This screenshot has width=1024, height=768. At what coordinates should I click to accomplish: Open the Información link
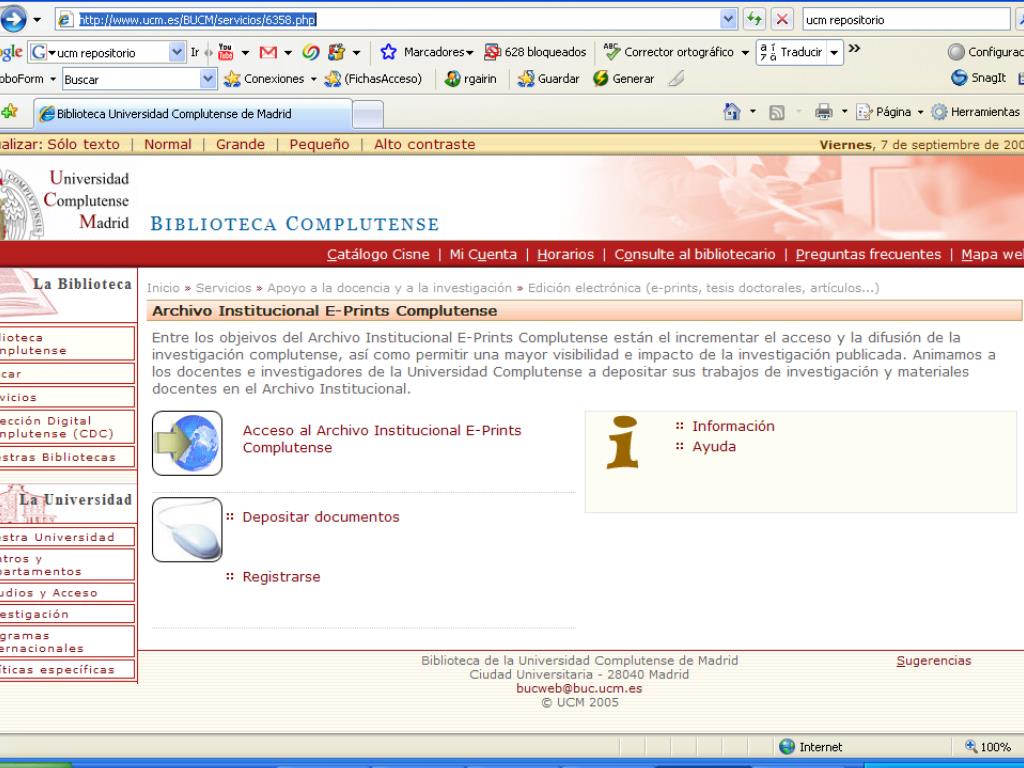pos(733,426)
